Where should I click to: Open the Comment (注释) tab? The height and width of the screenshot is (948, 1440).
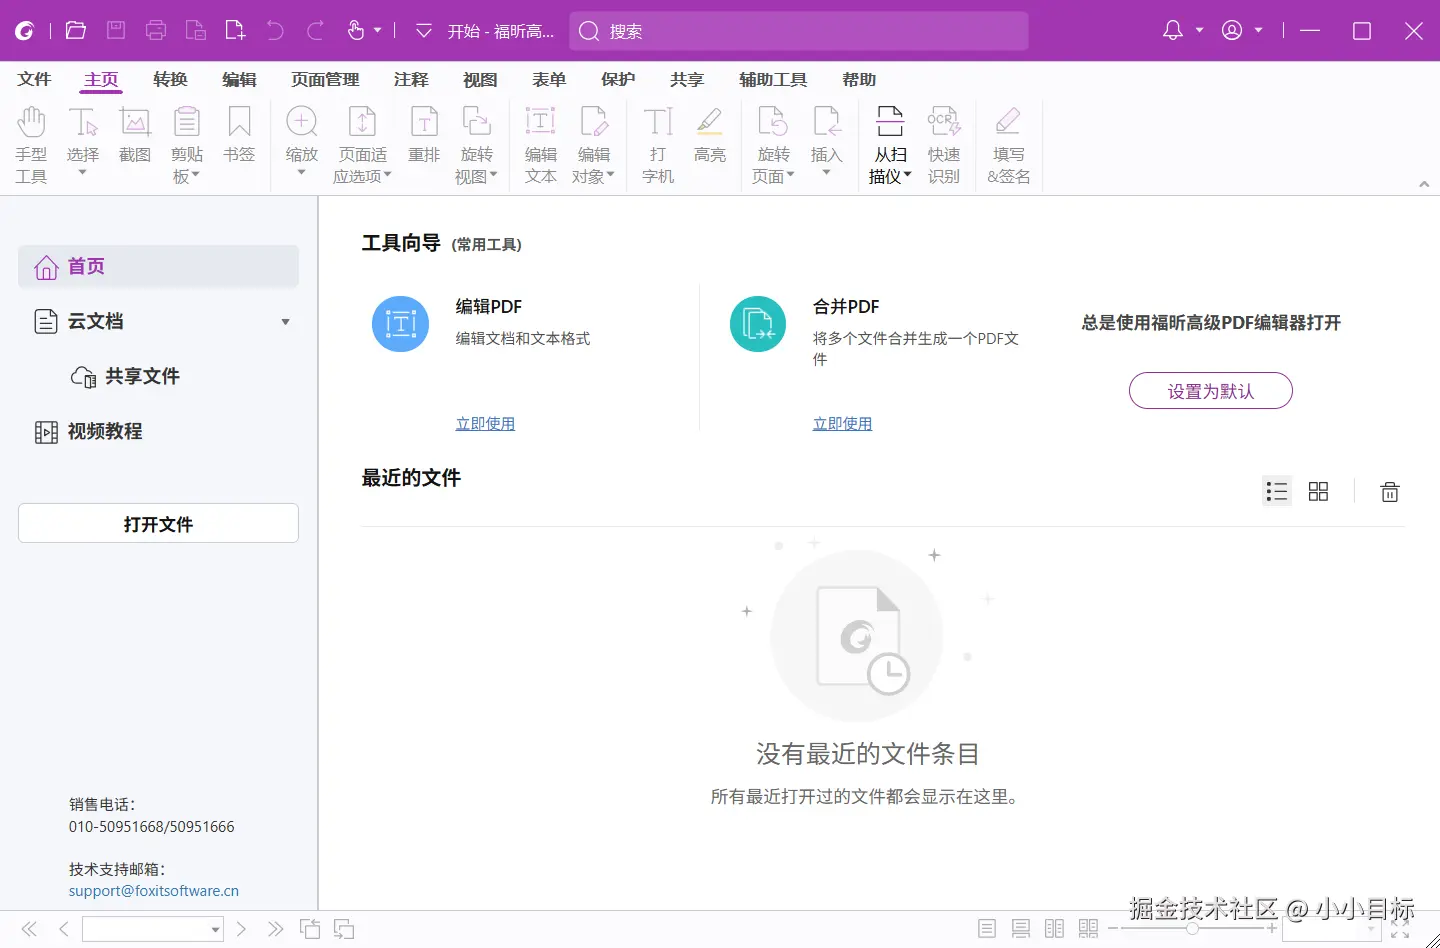411,80
